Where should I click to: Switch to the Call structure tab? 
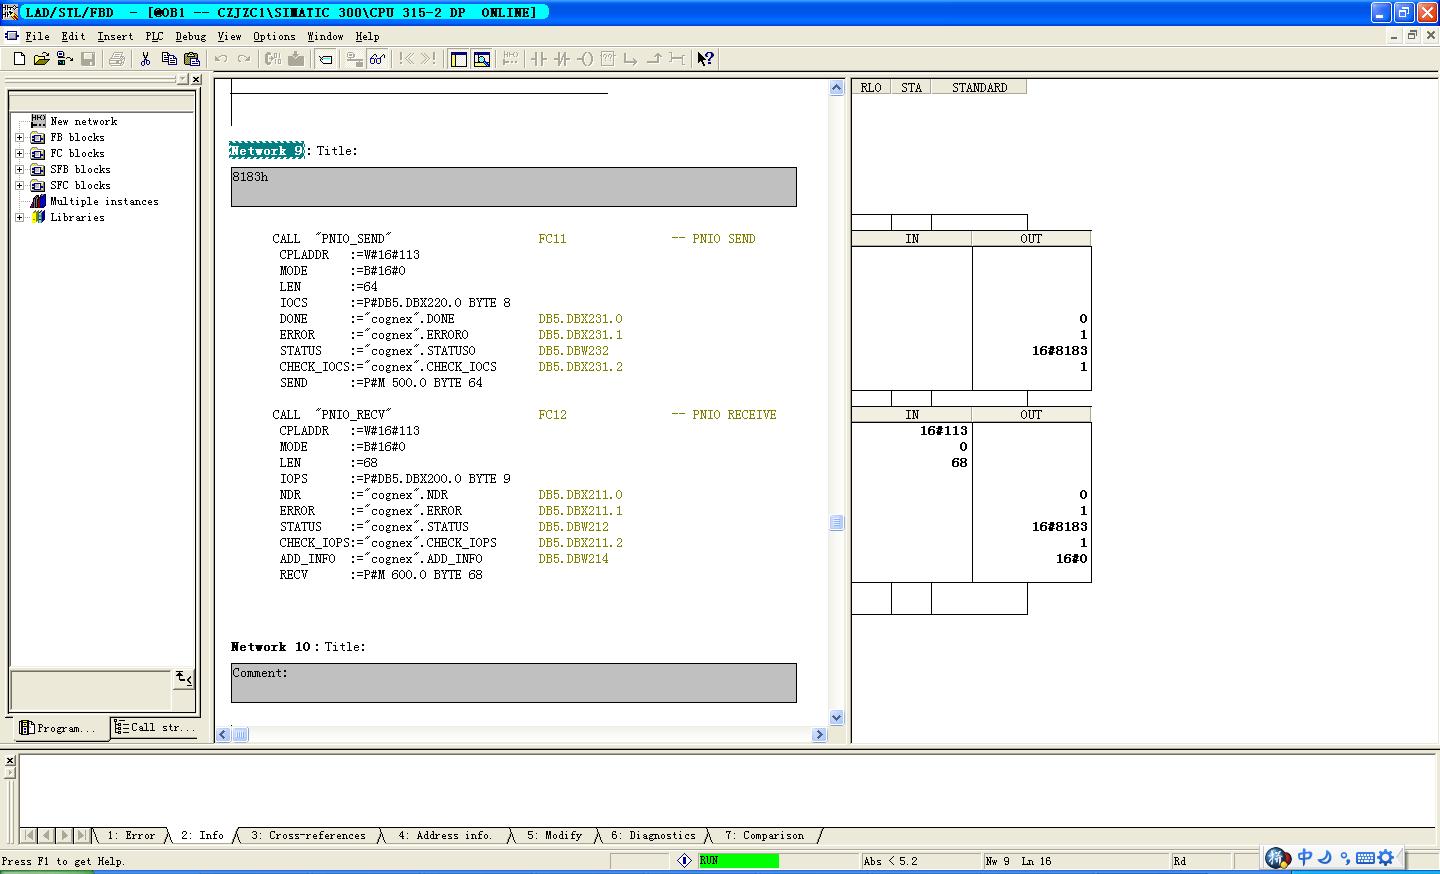coord(154,727)
